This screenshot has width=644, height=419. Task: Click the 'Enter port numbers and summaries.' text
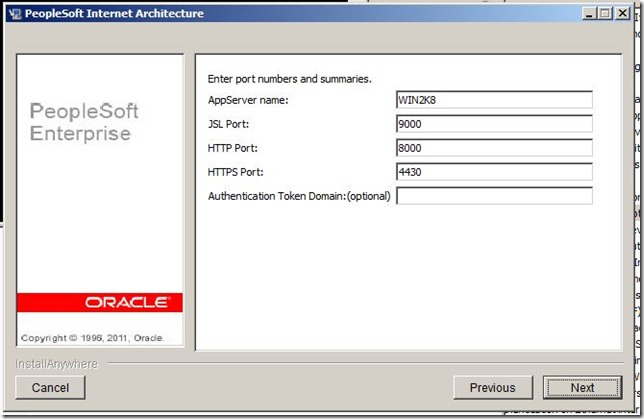(x=290, y=79)
